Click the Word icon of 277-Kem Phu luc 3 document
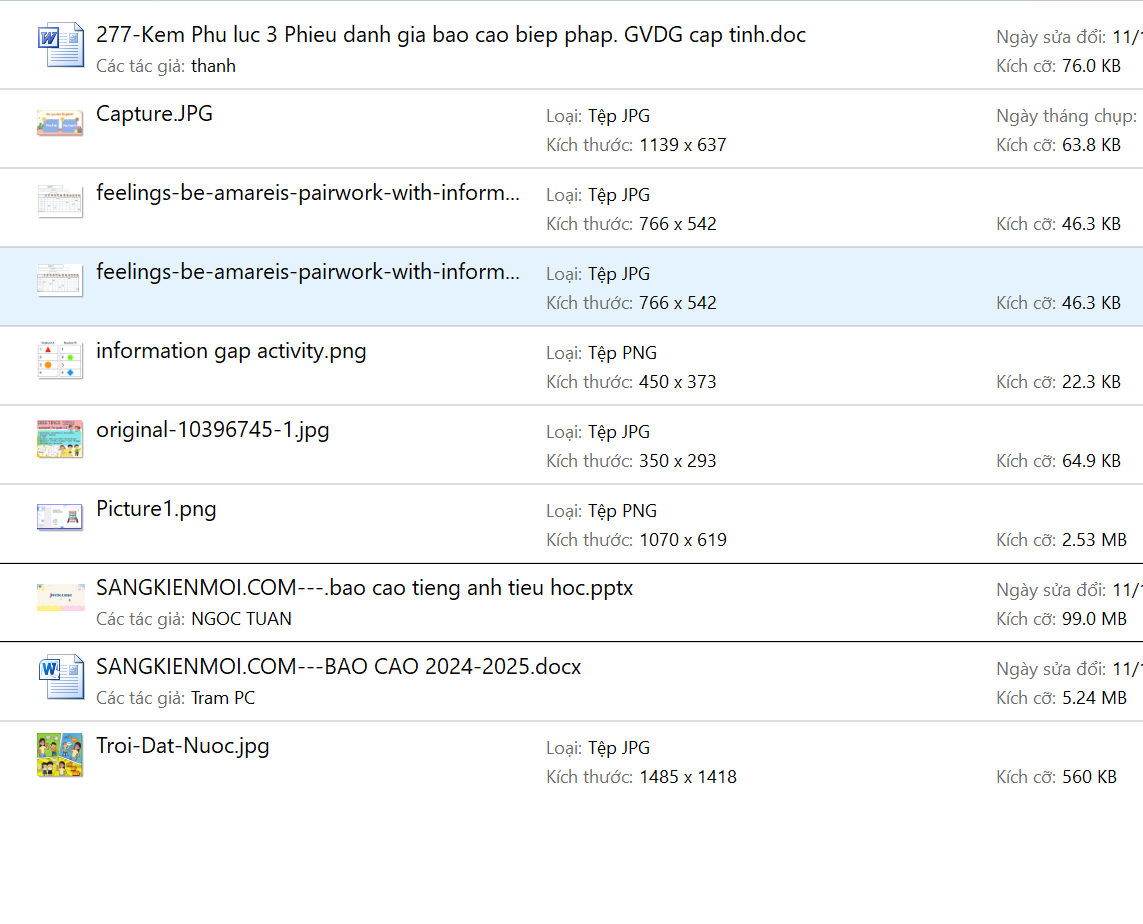Viewport: 1143px width, 924px height. click(60, 46)
